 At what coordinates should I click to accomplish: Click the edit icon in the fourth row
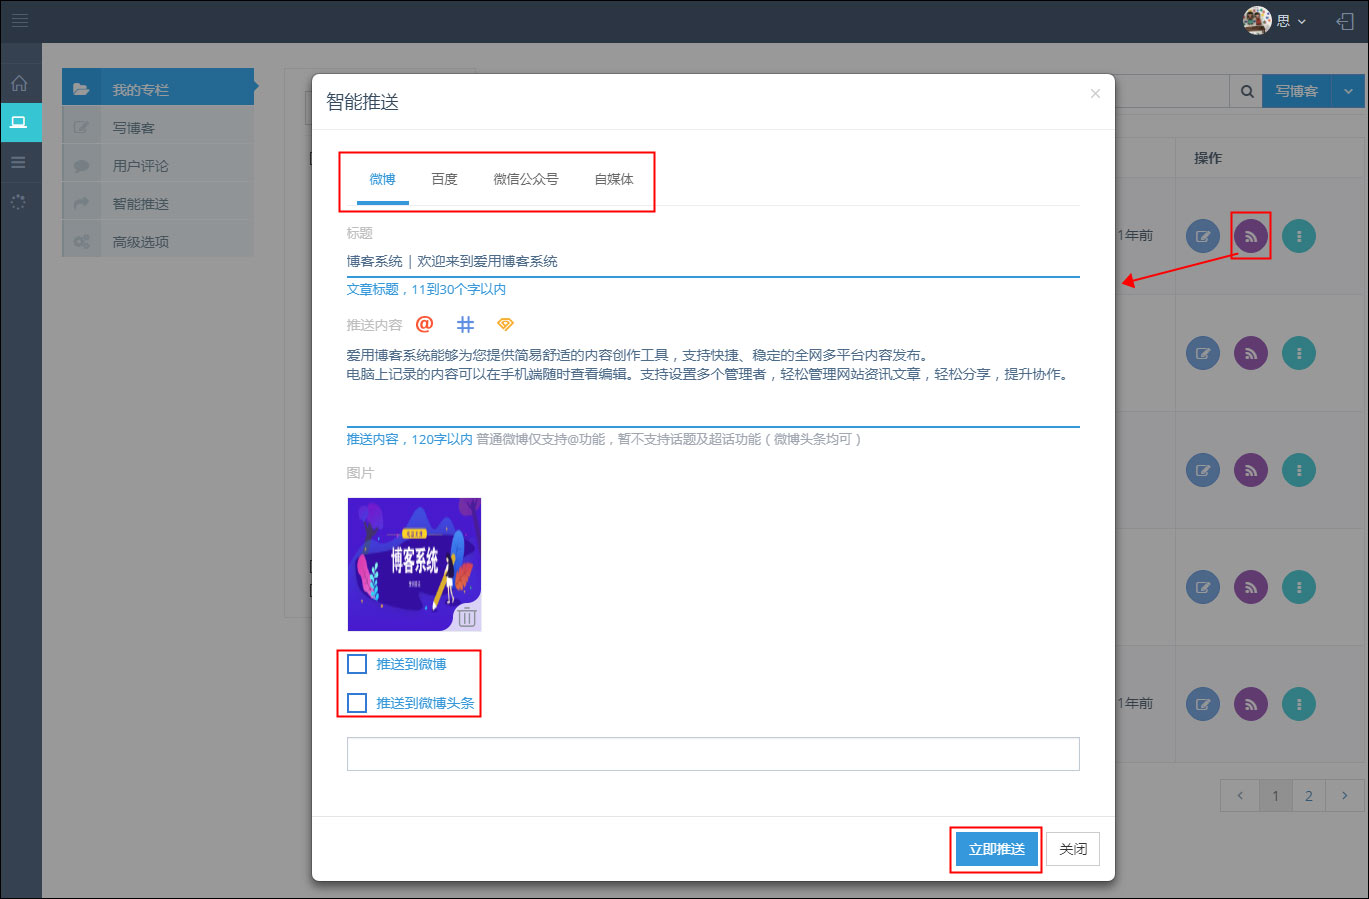click(1203, 587)
